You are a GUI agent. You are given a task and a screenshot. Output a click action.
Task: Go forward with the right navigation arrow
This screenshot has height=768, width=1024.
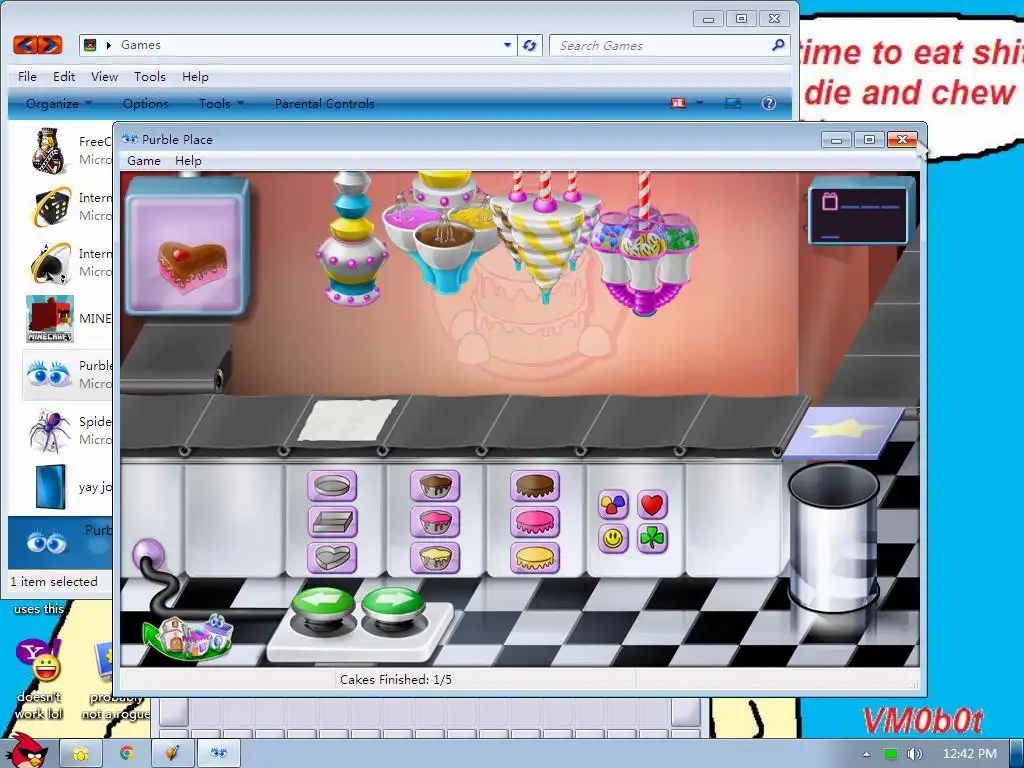[x=50, y=45]
